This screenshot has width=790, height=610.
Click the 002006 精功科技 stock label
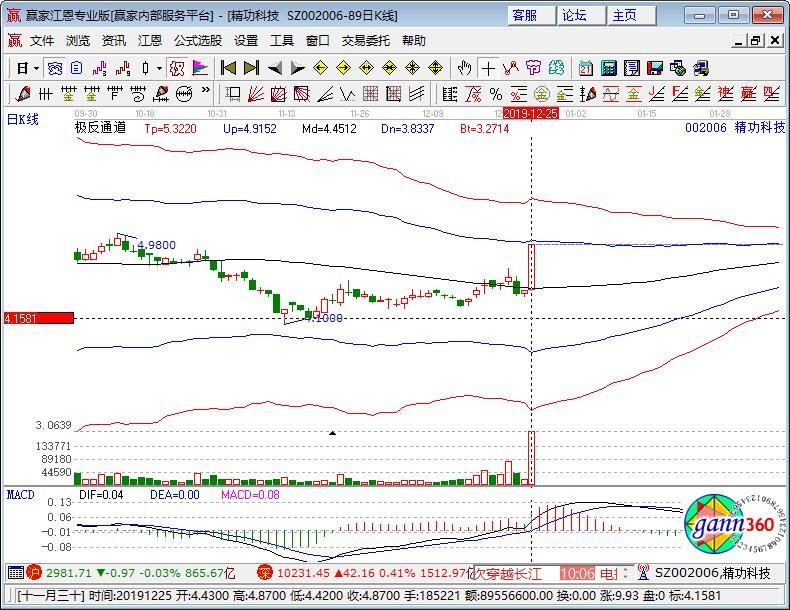pyautogui.click(x=735, y=127)
